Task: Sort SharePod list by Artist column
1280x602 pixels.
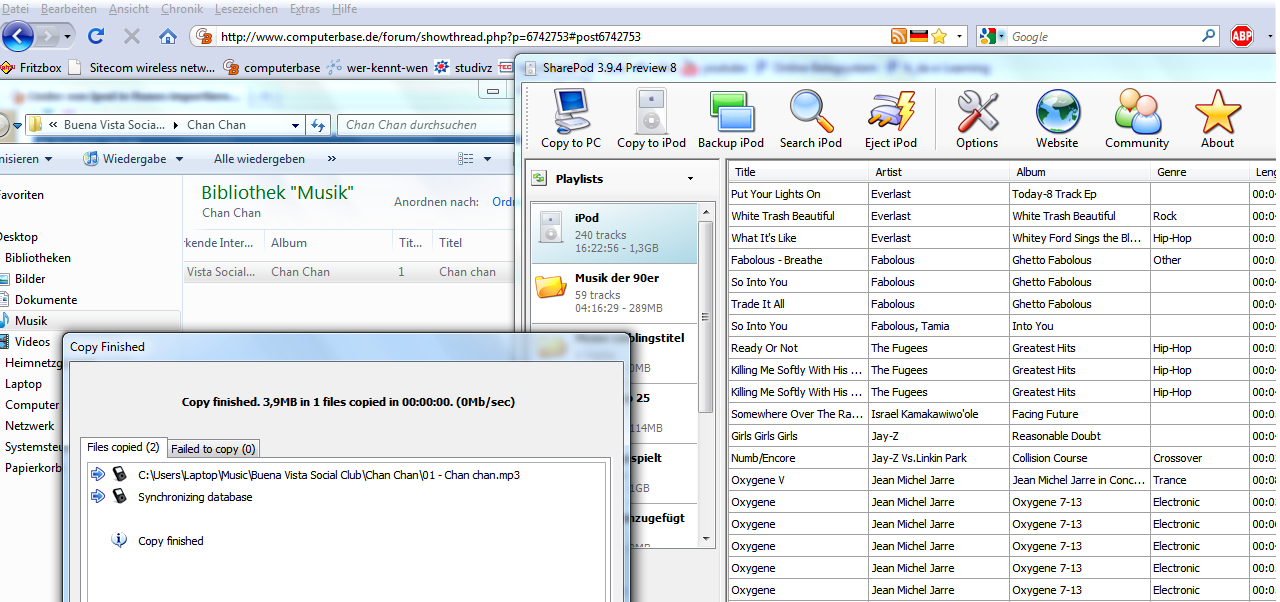Action: (x=938, y=172)
